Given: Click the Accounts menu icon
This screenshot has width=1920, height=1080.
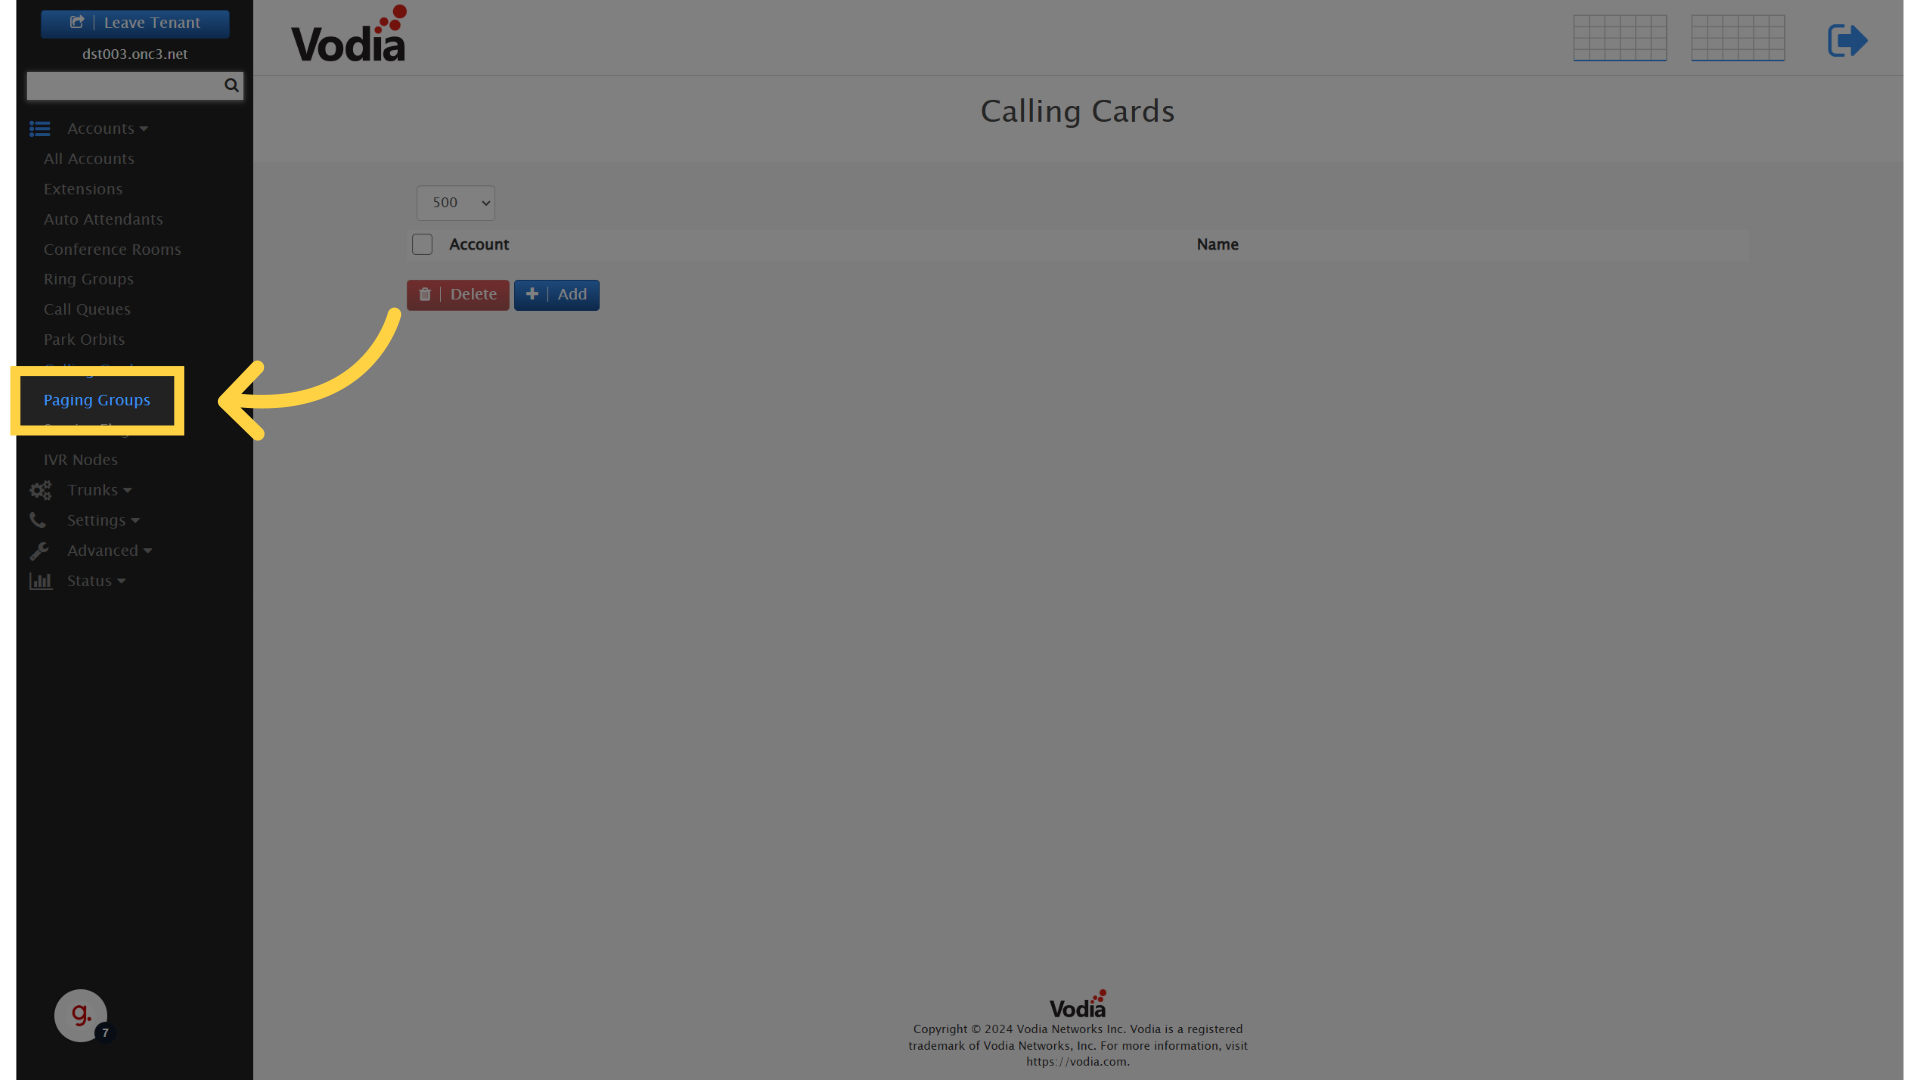Looking at the screenshot, I should [x=40, y=127].
